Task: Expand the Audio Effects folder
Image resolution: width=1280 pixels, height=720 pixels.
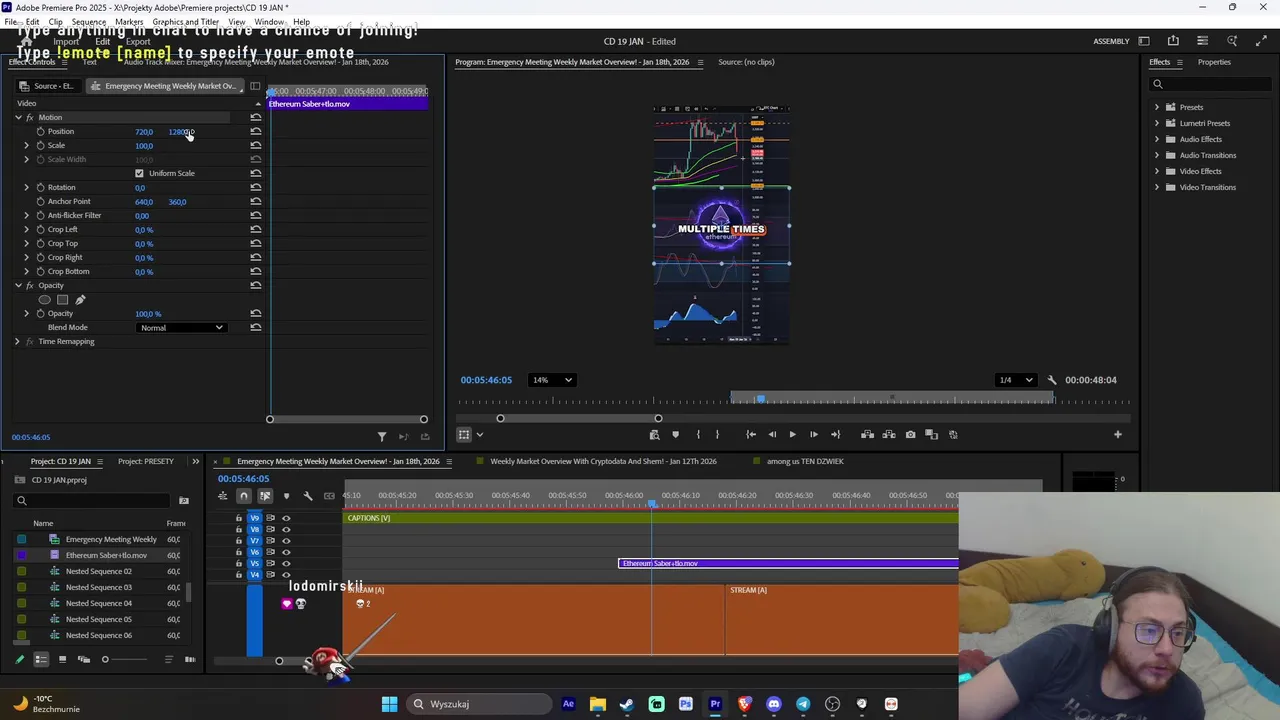Action: pos(1158,140)
